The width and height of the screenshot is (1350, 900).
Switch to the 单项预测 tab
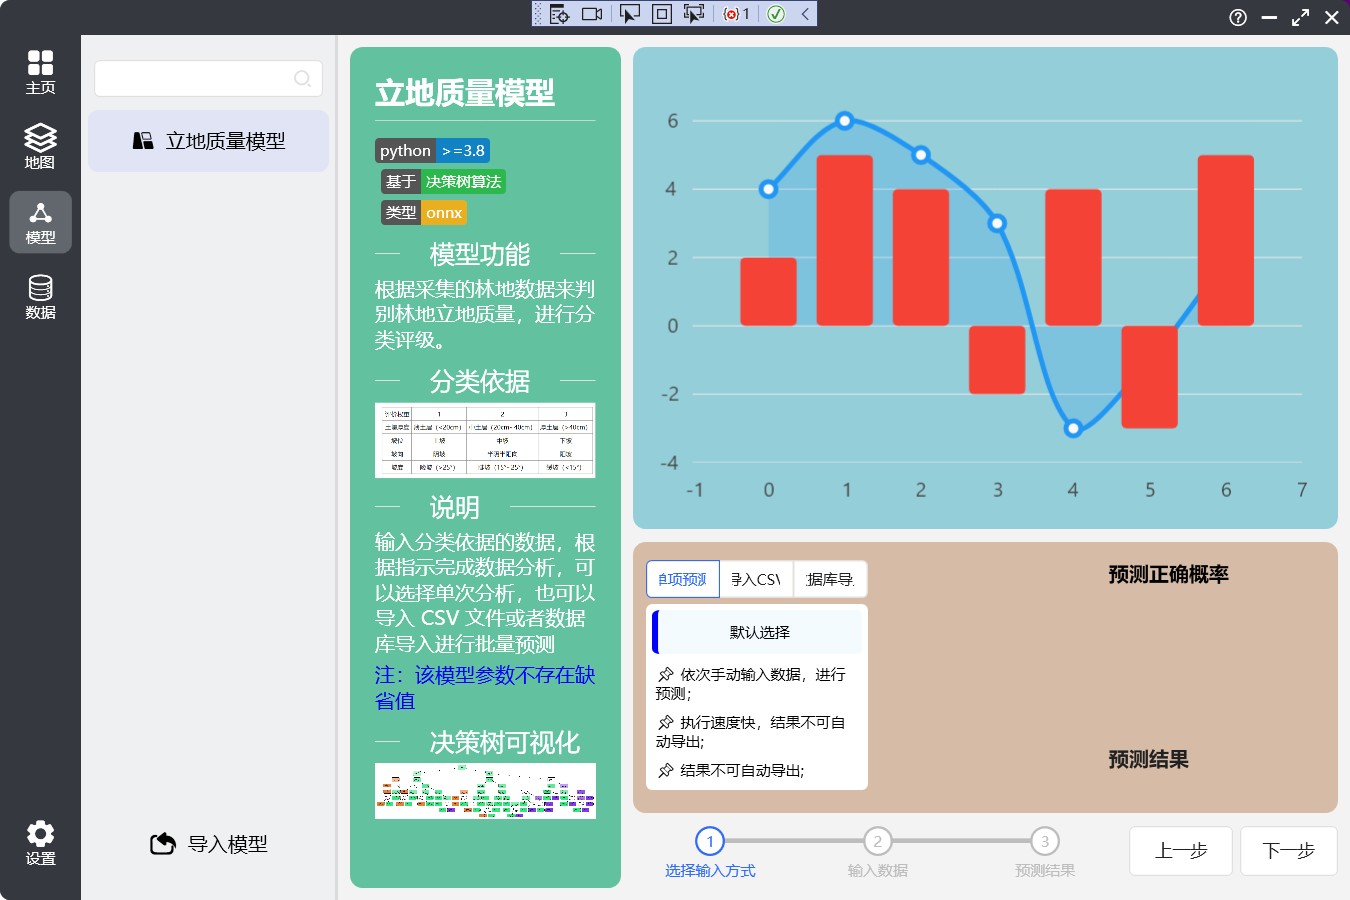click(x=682, y=579)
